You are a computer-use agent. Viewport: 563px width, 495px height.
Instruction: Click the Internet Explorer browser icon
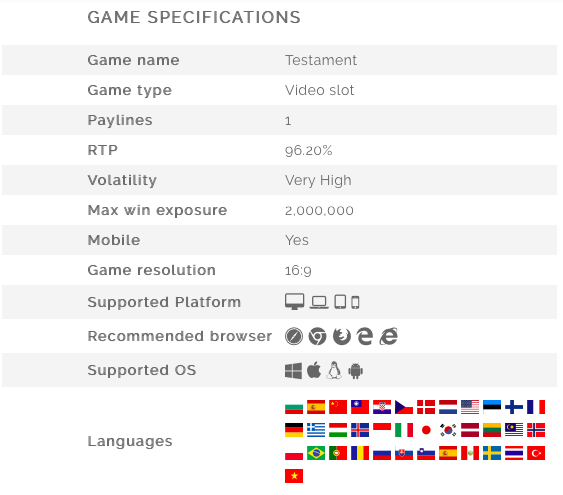click(x=388, y=336)
